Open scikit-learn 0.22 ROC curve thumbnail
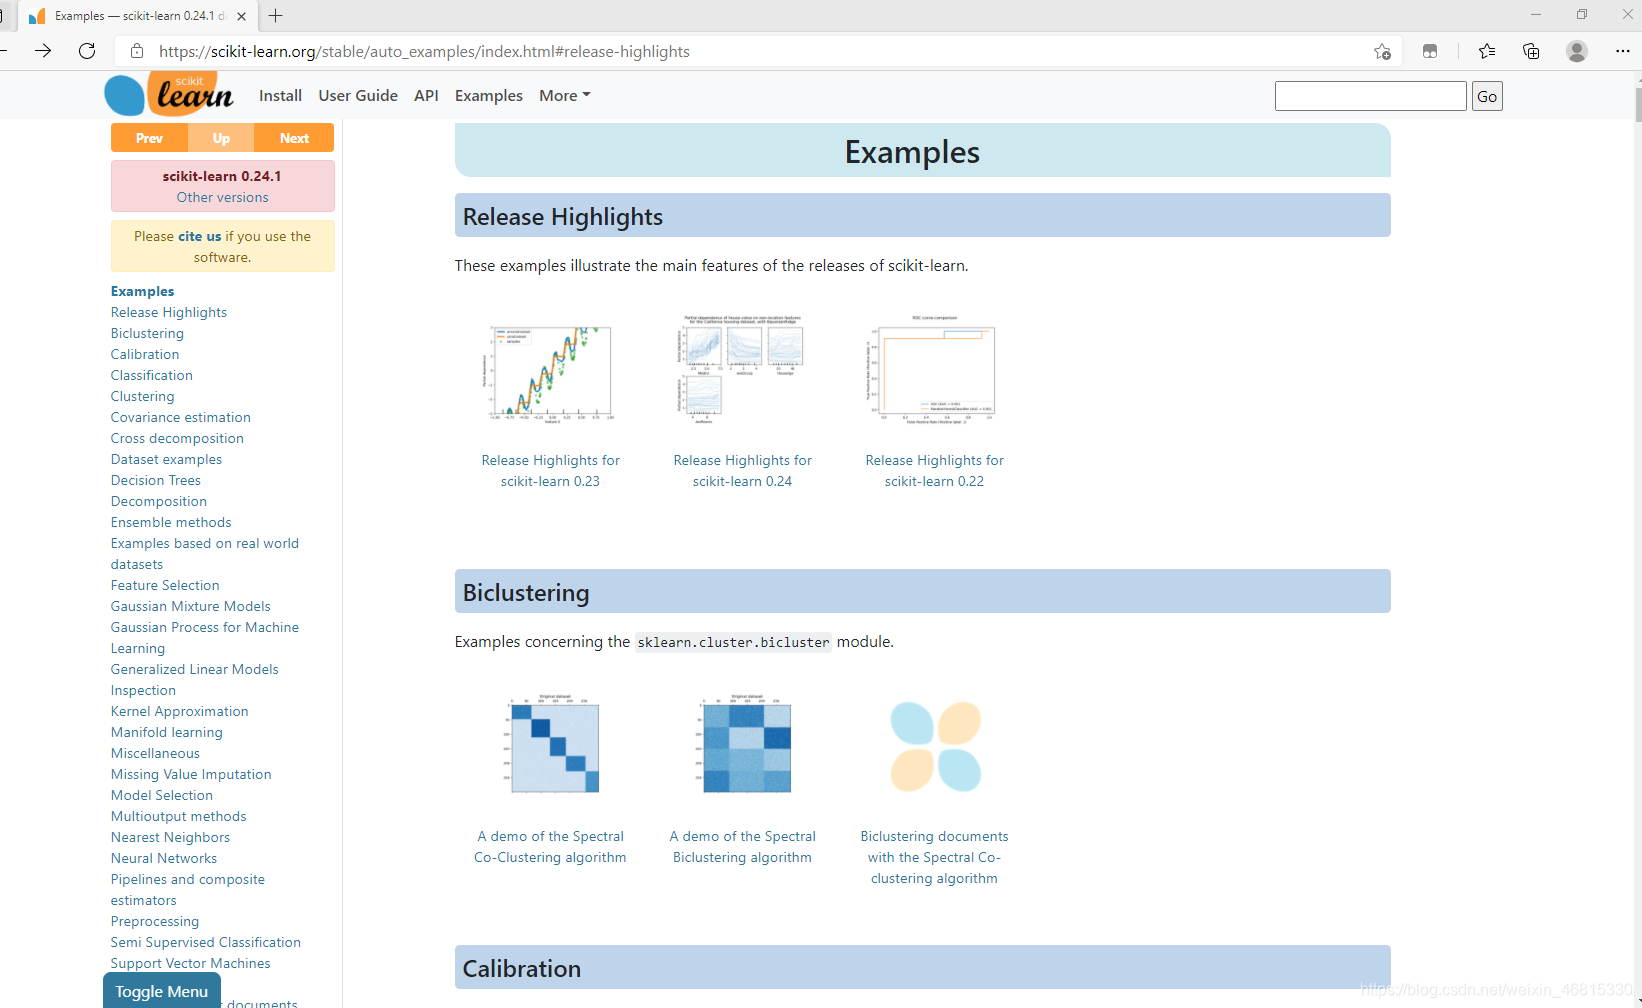 934,370
